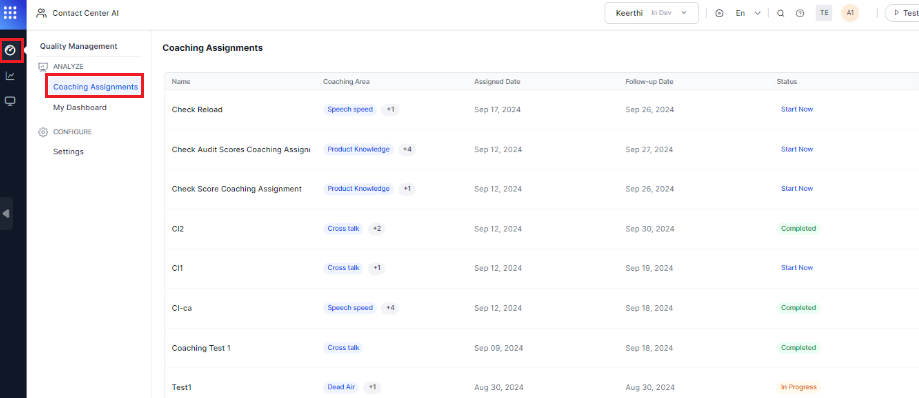Open the help question mark icon
Viewport: 919px width, 398px height.
point(800,13)
